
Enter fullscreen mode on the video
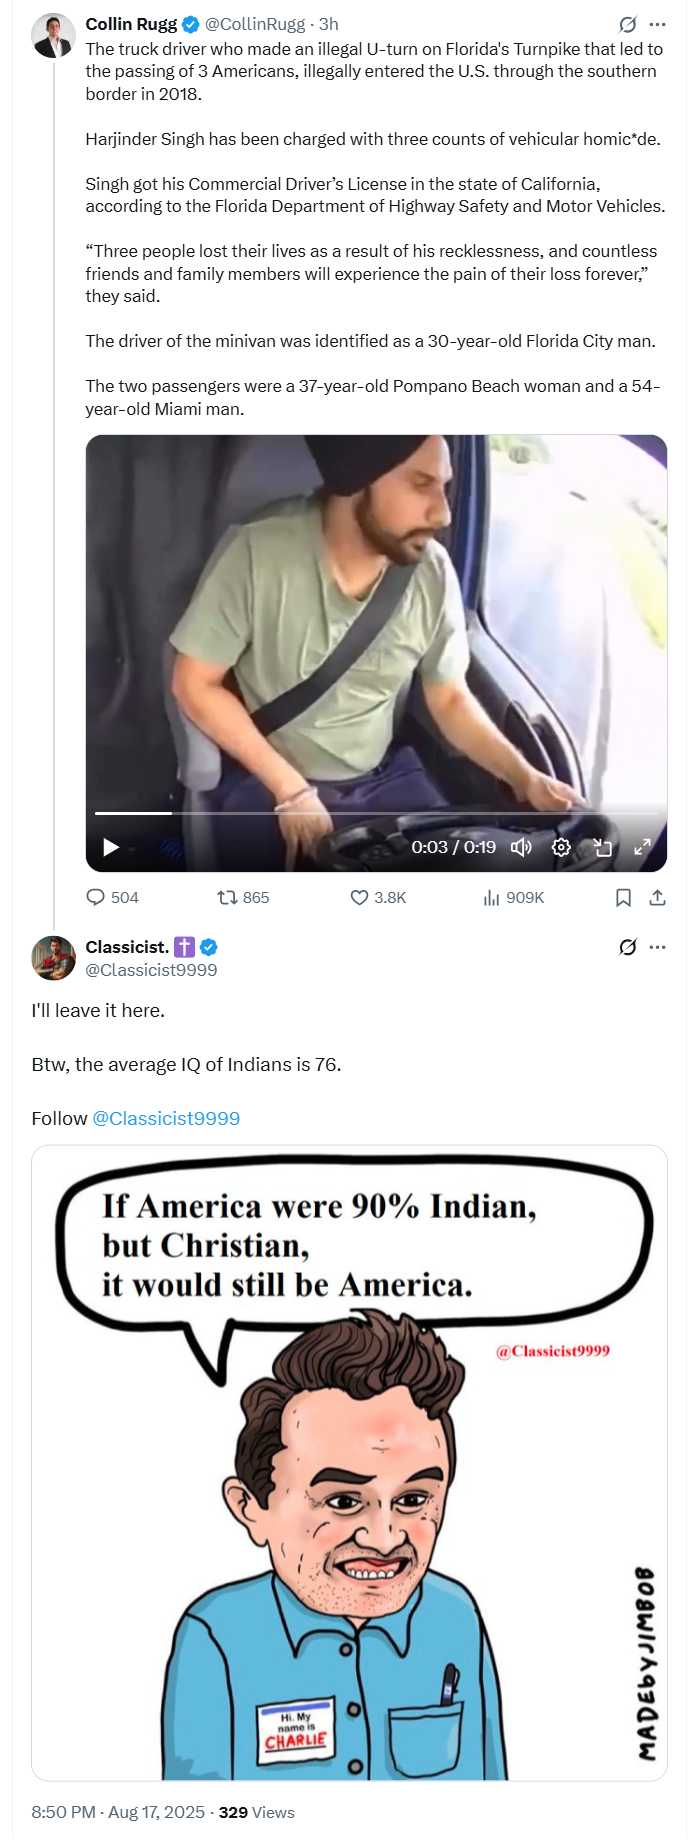pyautogui.click(x=642, y=848)
